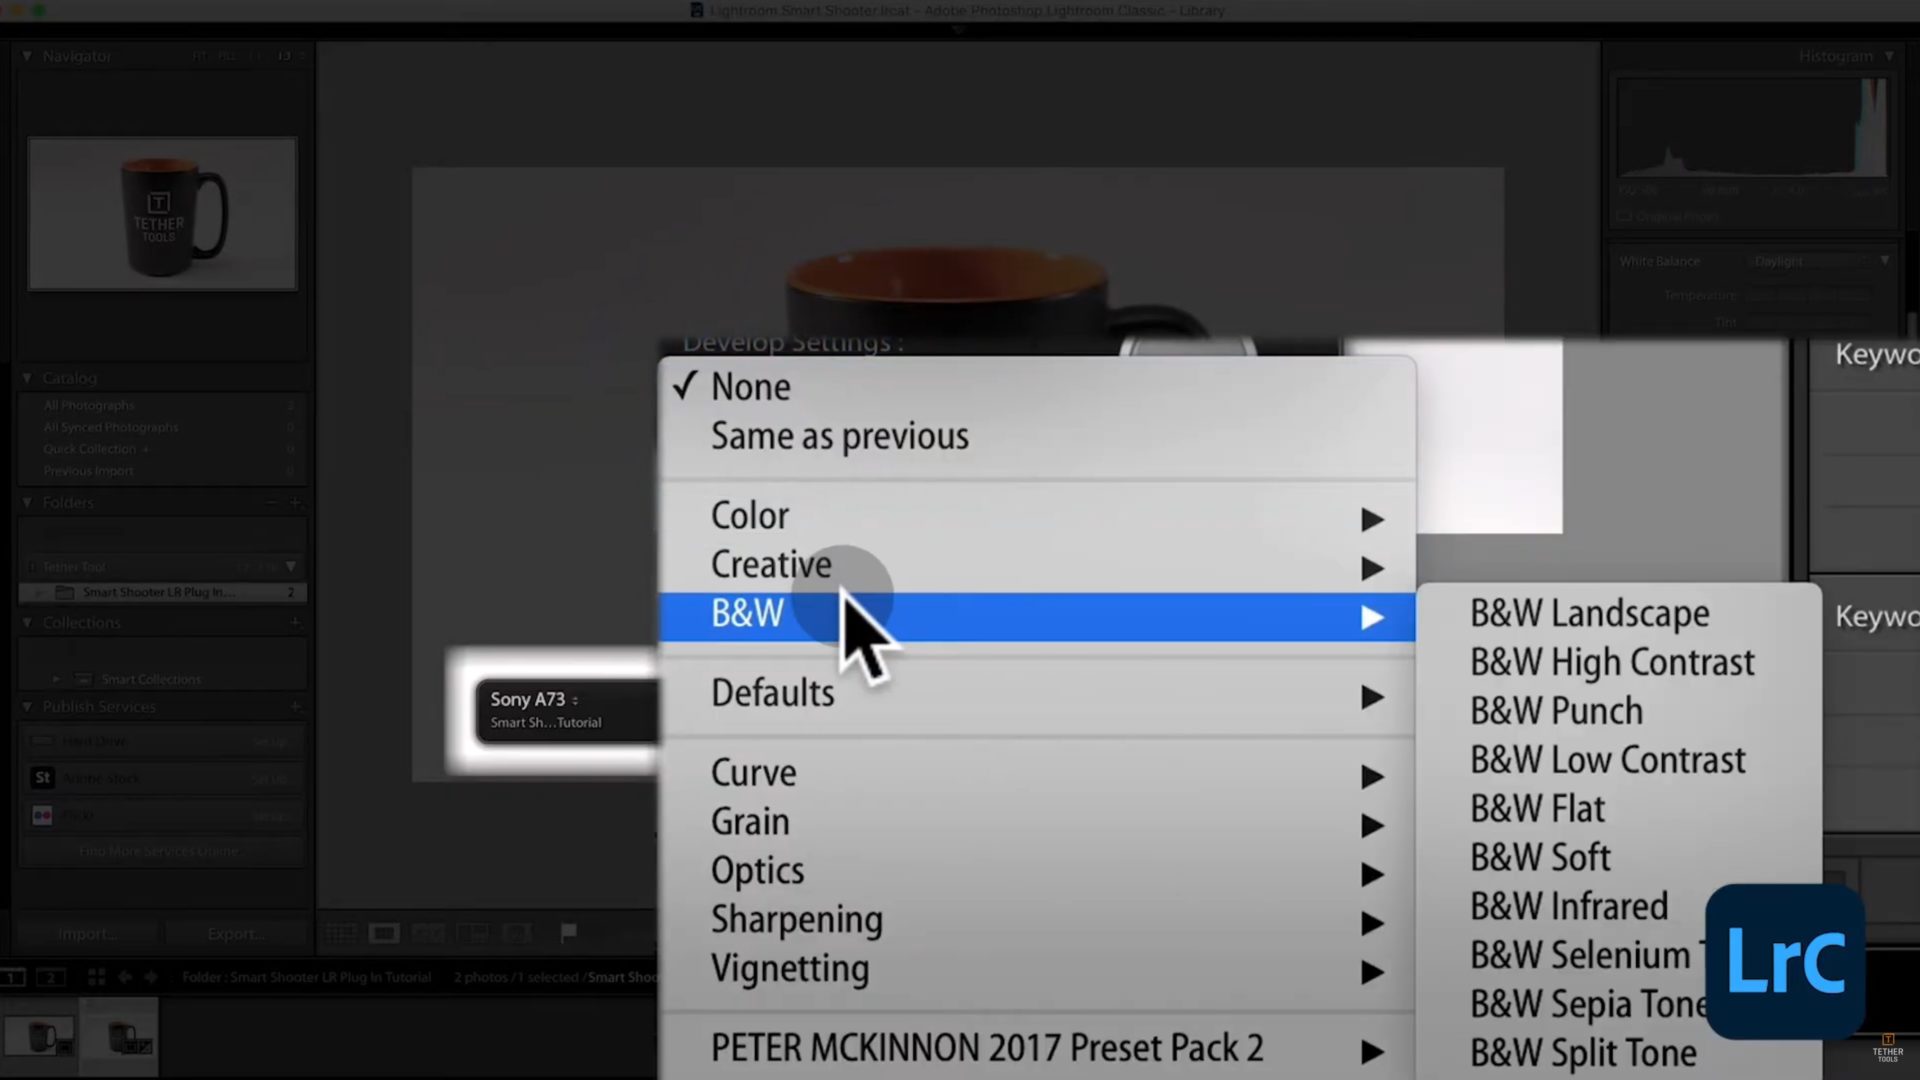
Task: Select All Photographs in Catalog
Action: pos(163,405)
